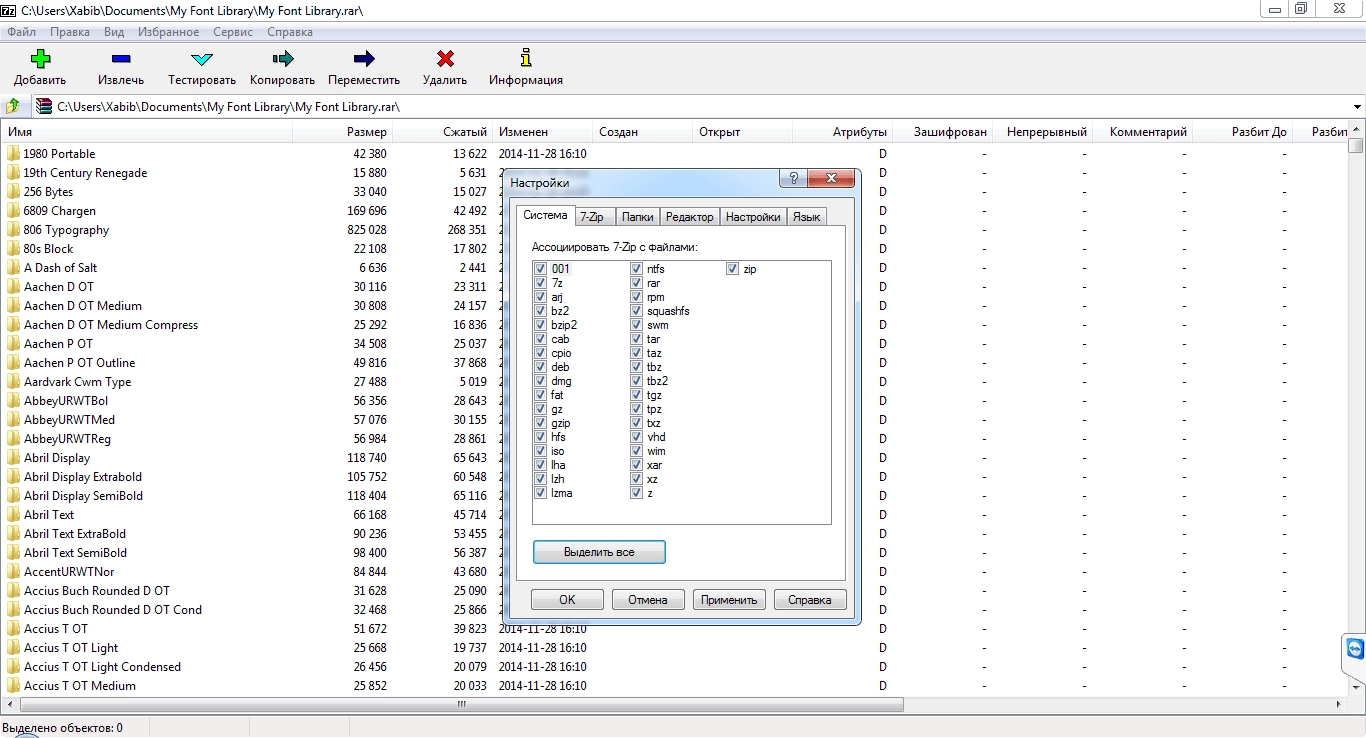Toggle the cab association checkbox
Viewport: 1366px width, 738px height.
[541, 339]
